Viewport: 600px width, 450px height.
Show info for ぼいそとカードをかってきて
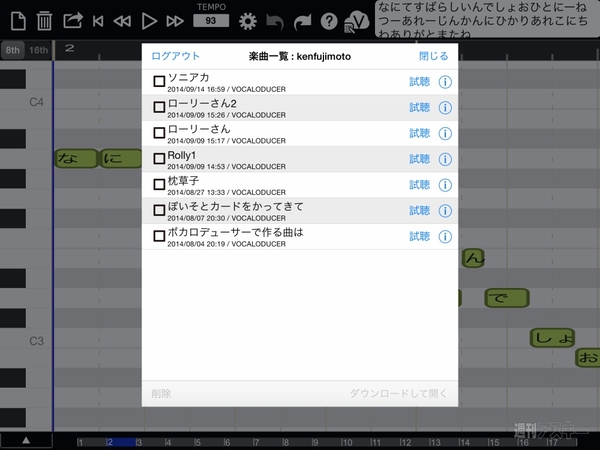[445, 211]
